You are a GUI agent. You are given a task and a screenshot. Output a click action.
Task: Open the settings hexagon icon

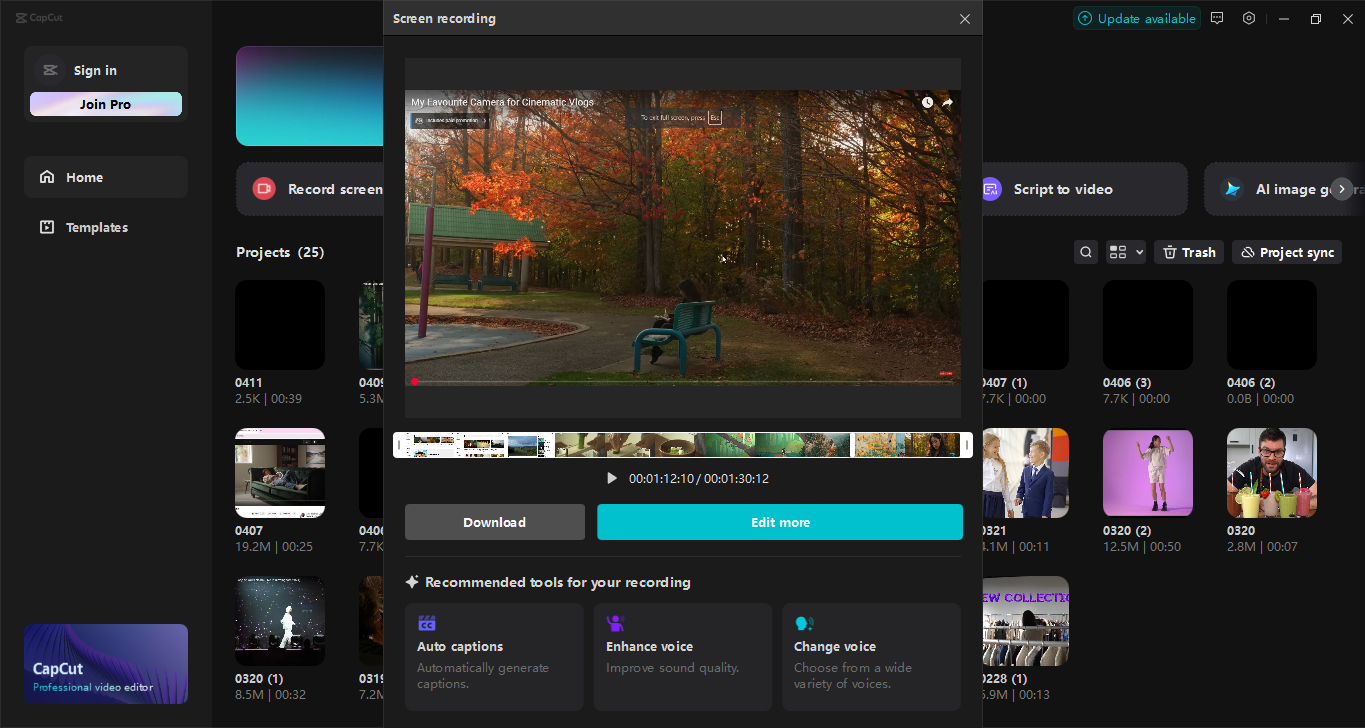click(1249, 18)
